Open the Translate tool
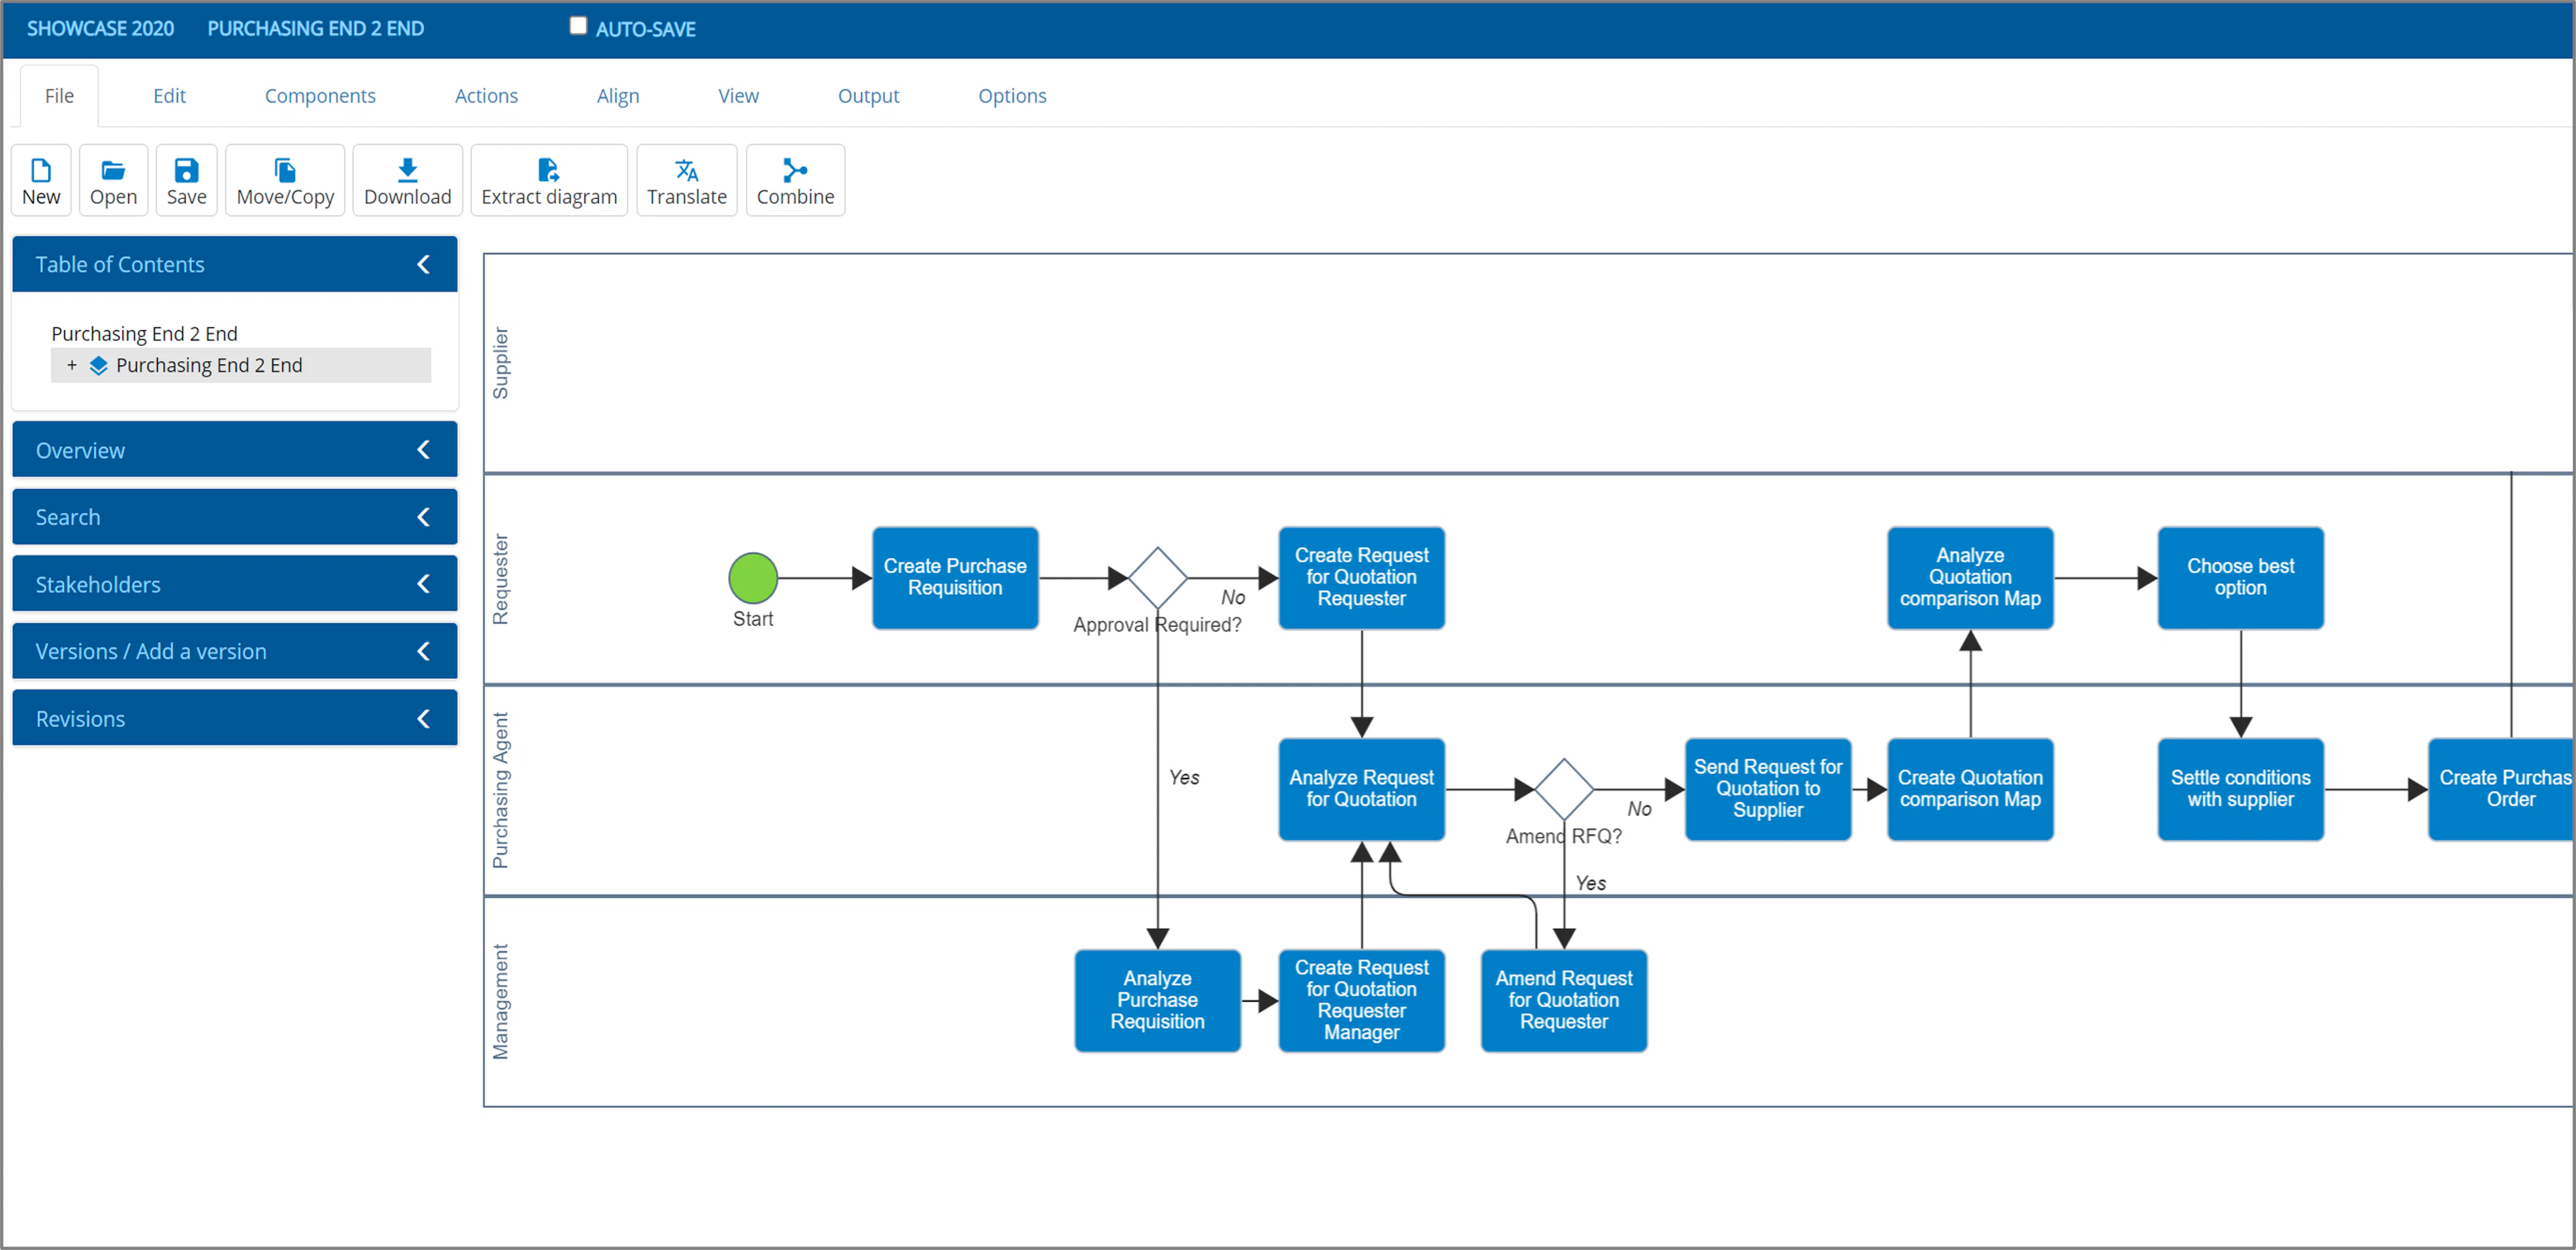This screenshot has width=2576, height=1250. tap(686, 180)
